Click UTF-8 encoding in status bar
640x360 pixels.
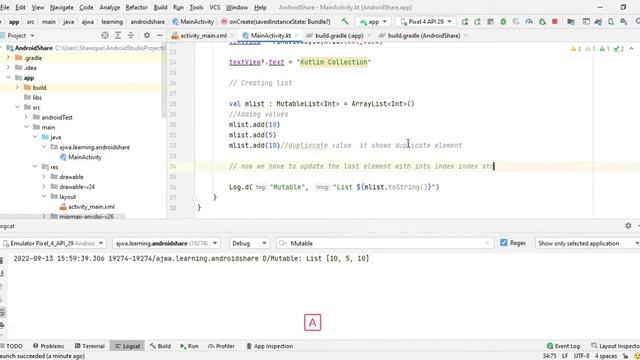(581, 356)
